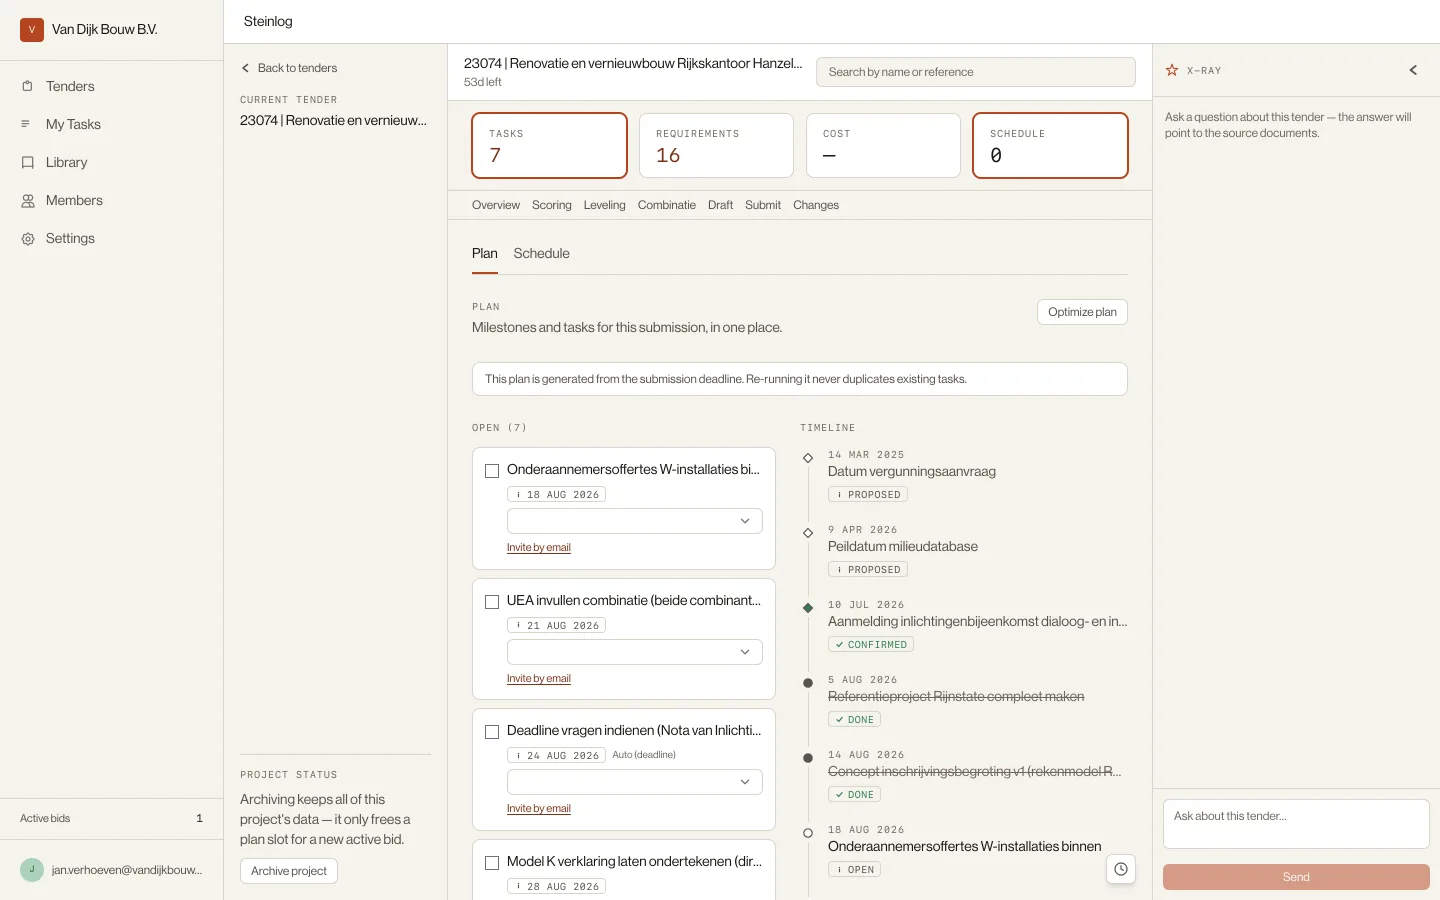Click the clock history floating button
The width and height of the screenshot is (1440, 900).
coord(1121,869)
